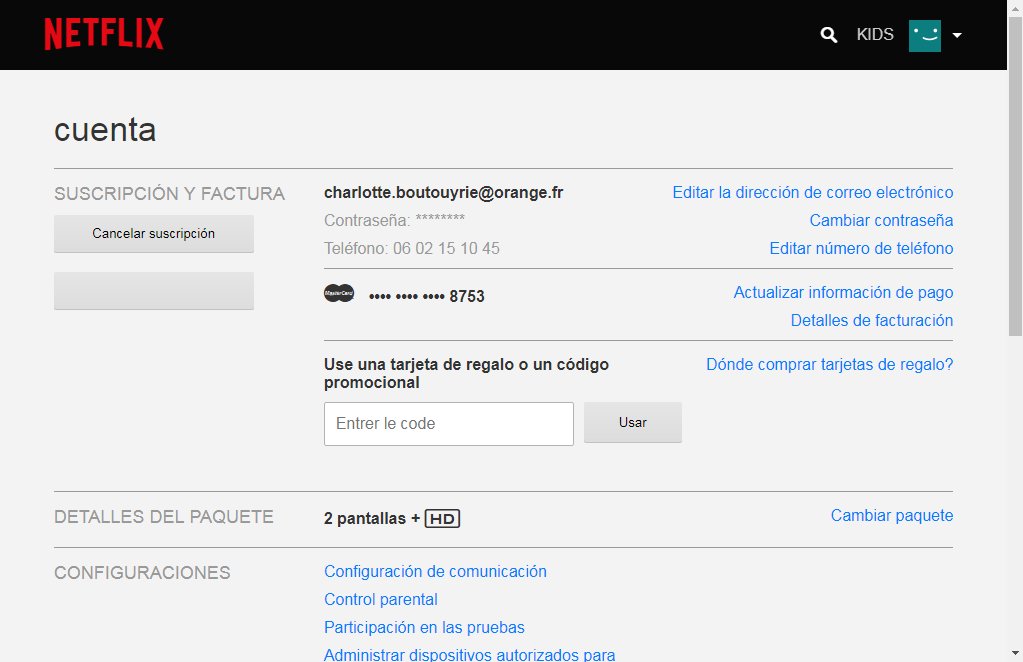Click the card number ending 8753

[427, 296]
